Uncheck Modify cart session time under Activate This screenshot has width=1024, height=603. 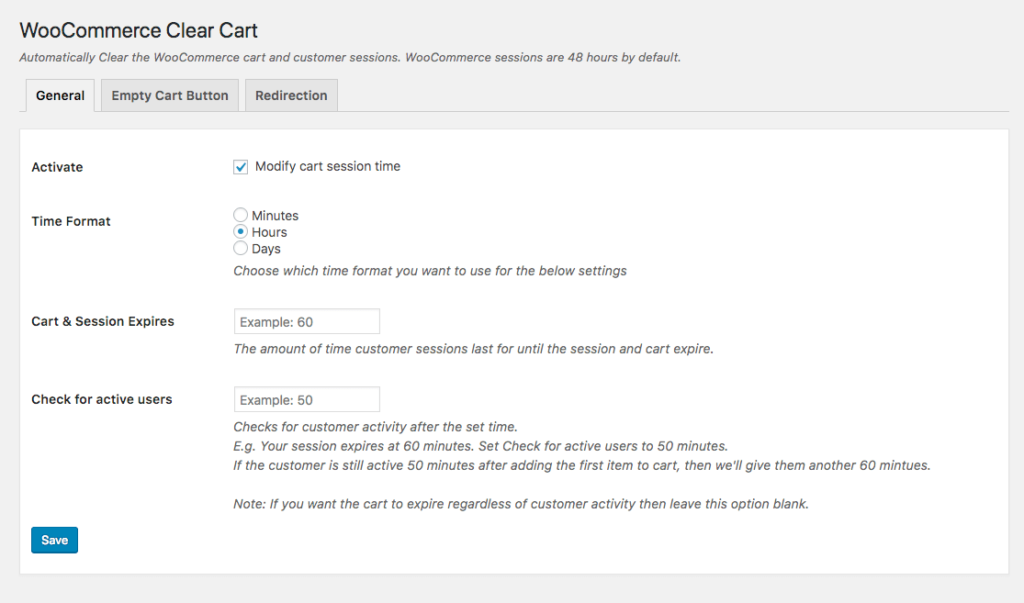pos(240,166)
